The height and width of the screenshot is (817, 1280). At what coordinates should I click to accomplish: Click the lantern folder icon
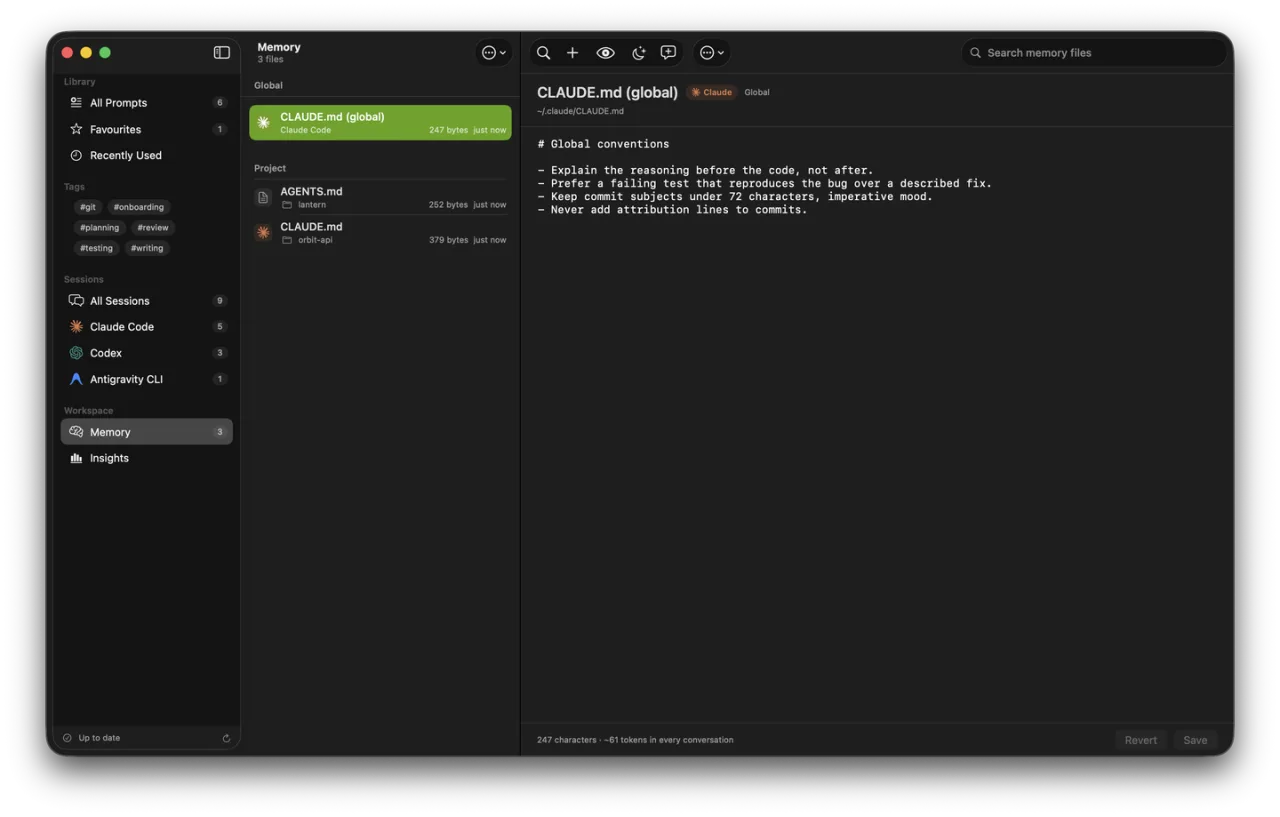coord(287,205)
